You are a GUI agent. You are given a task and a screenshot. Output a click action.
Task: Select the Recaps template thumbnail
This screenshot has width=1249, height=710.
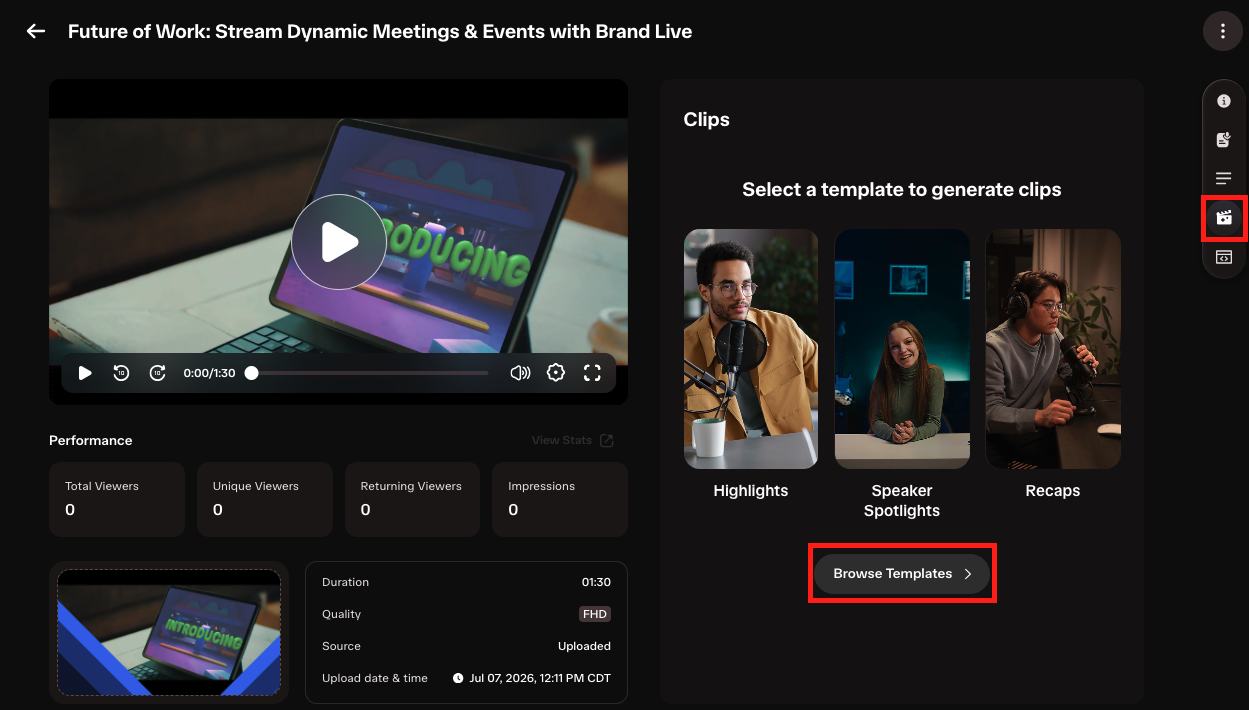pos(1053,349)
